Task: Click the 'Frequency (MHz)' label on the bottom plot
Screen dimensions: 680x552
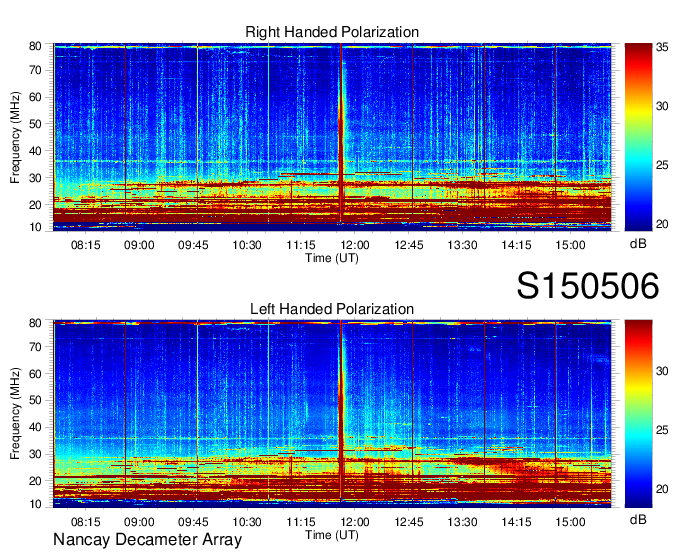Action: pyautogui.click(x=15, y=414)
